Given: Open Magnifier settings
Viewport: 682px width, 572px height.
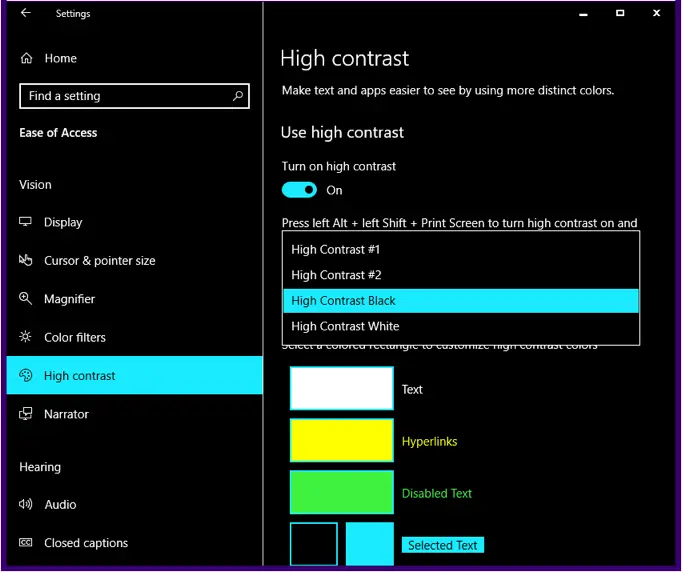Looking at the screenshot, I should pos(134,299).
